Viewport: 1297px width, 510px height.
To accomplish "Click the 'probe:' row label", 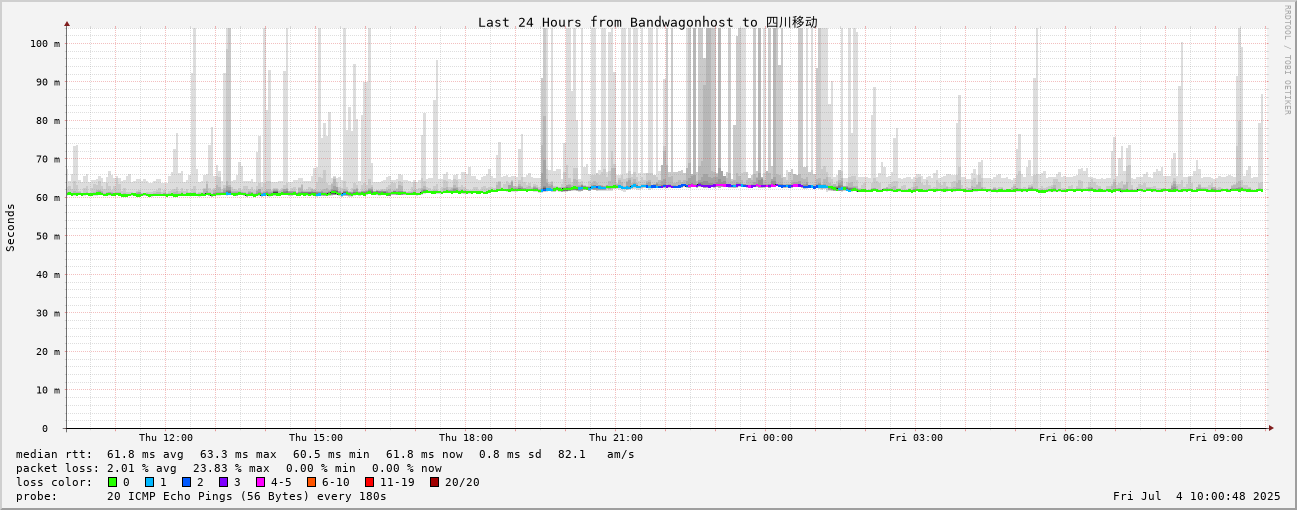I will (x=37, y=496).
